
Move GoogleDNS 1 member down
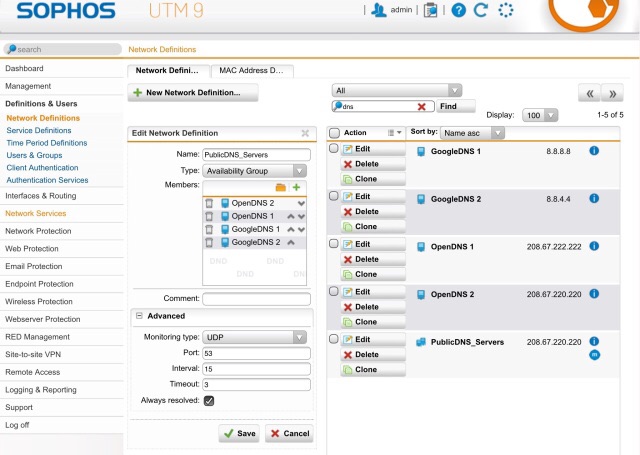point(301,229)
